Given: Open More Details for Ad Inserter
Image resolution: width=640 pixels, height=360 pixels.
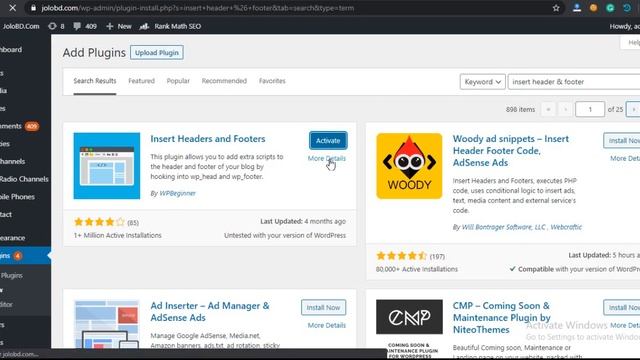Looking at the screenshot, I should 327,325.
